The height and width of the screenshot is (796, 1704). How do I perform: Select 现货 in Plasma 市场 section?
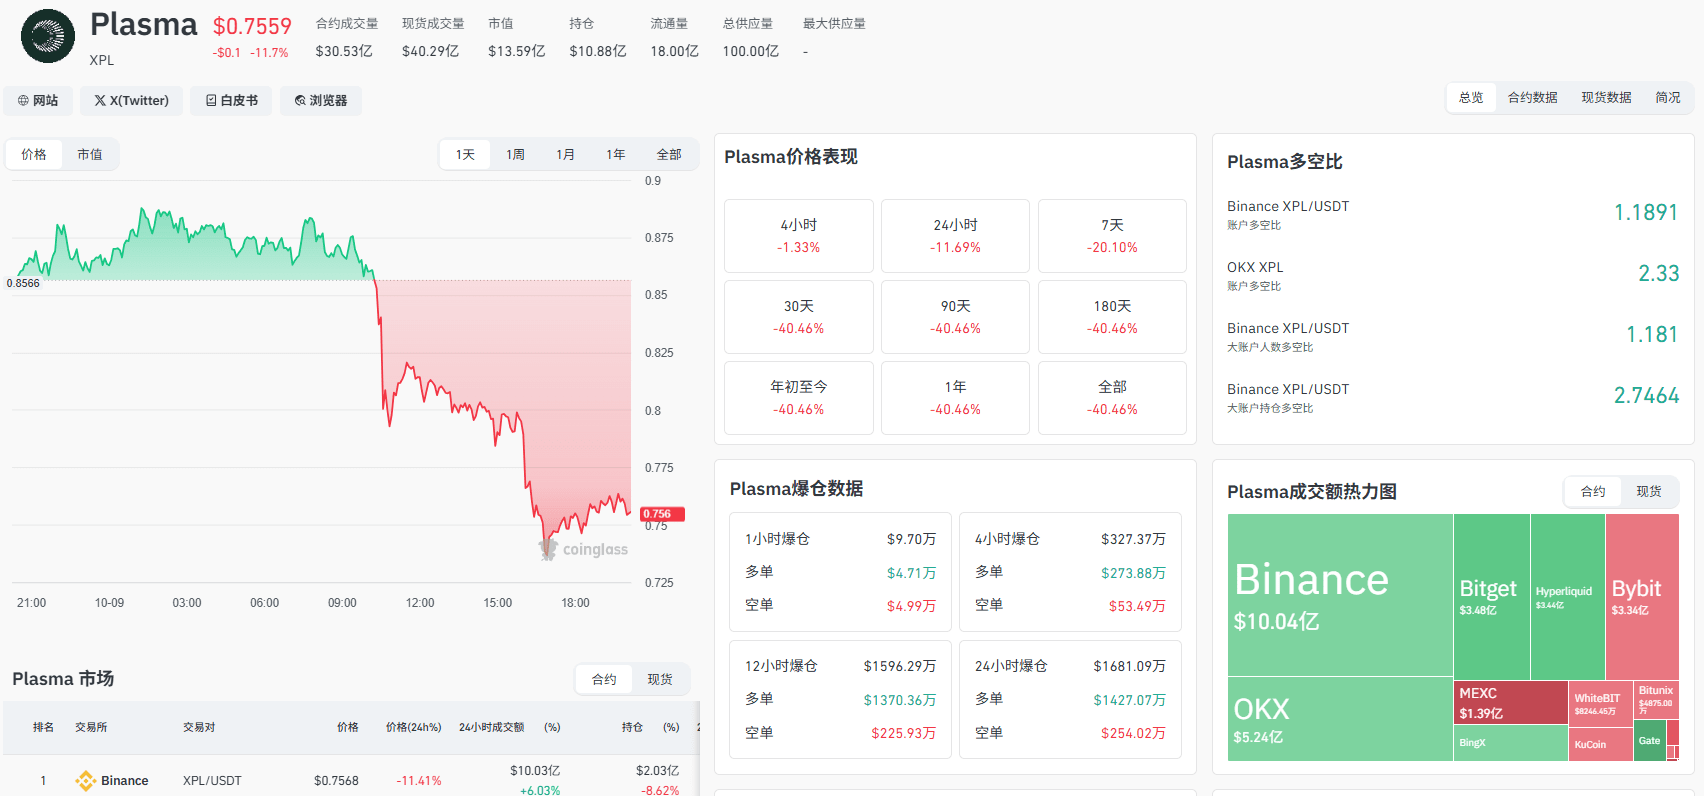click(660, 680)
